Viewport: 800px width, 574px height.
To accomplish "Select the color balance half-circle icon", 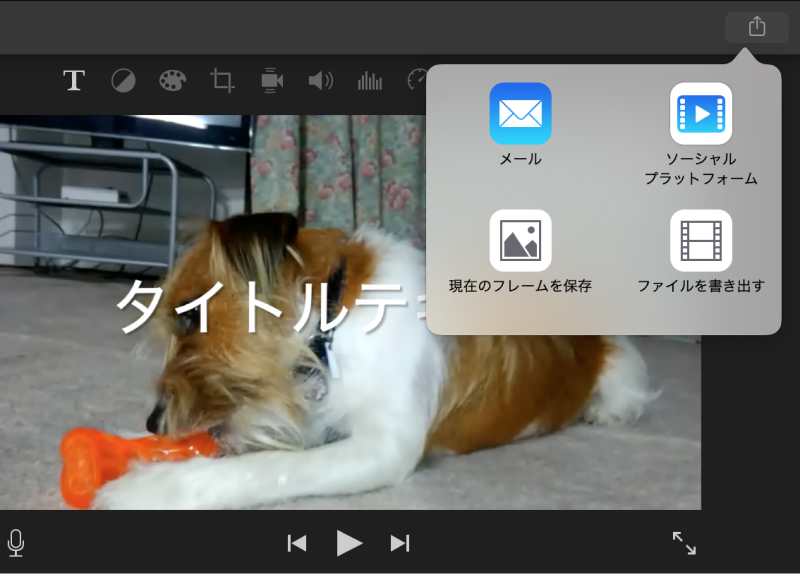I will 123,81.
